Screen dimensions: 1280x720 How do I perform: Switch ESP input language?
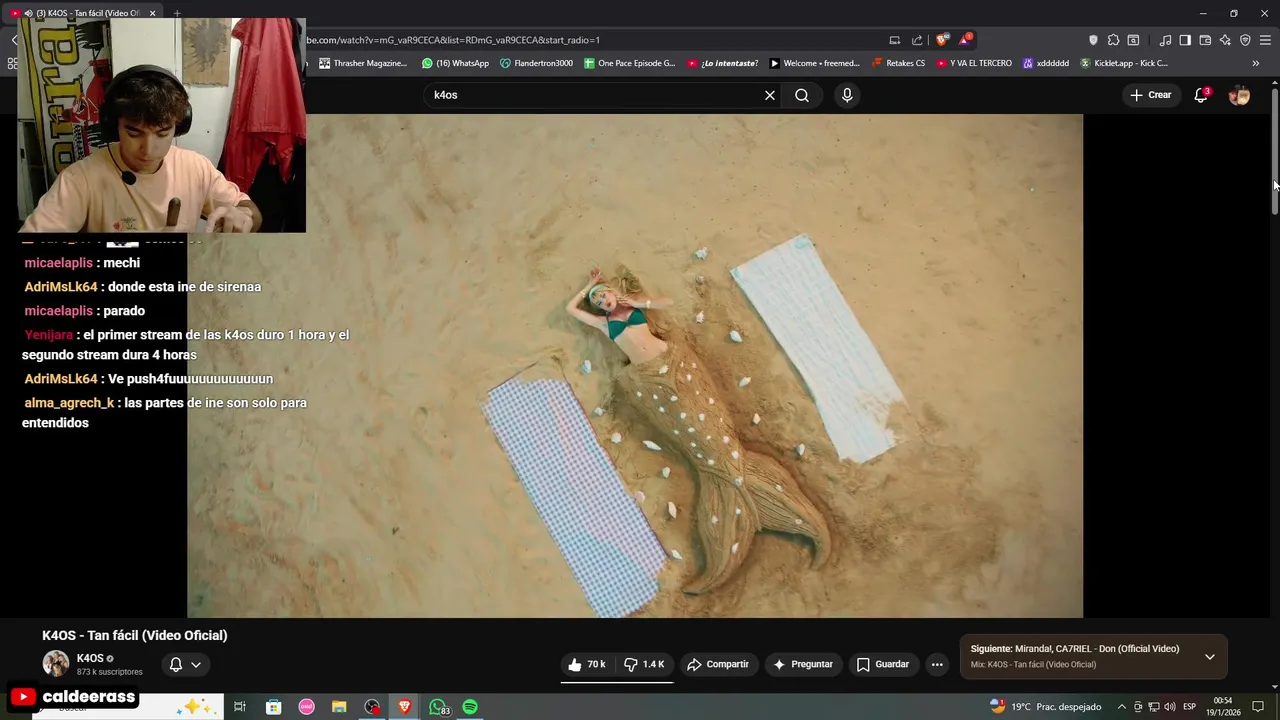point(1190,707)
